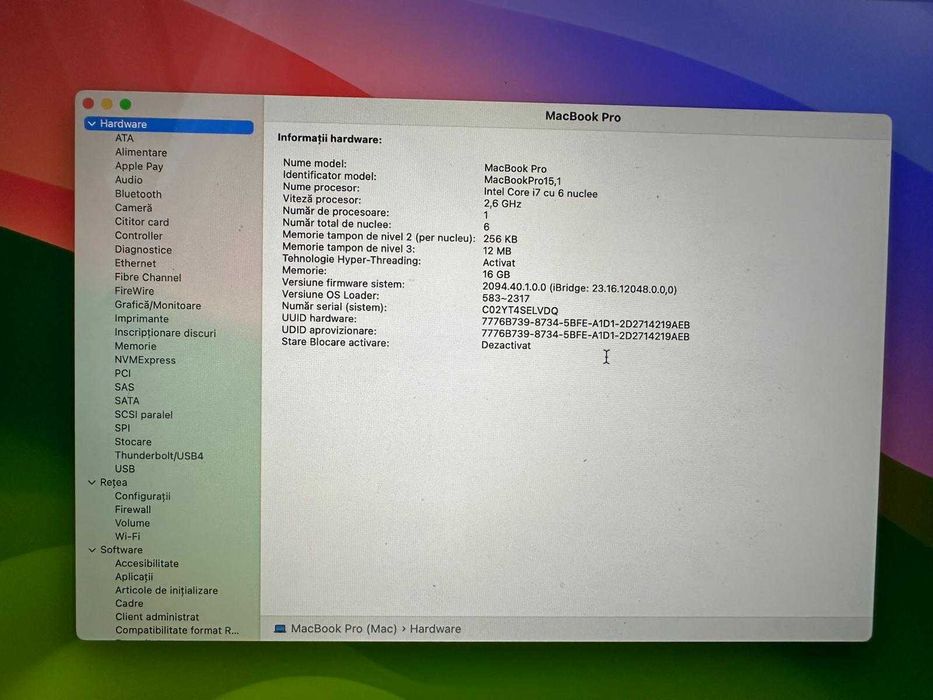The width and height of the screenshot is (933, 700).
Task: Select Ethernet in the sidebar
Action: (x=135, y=263)
